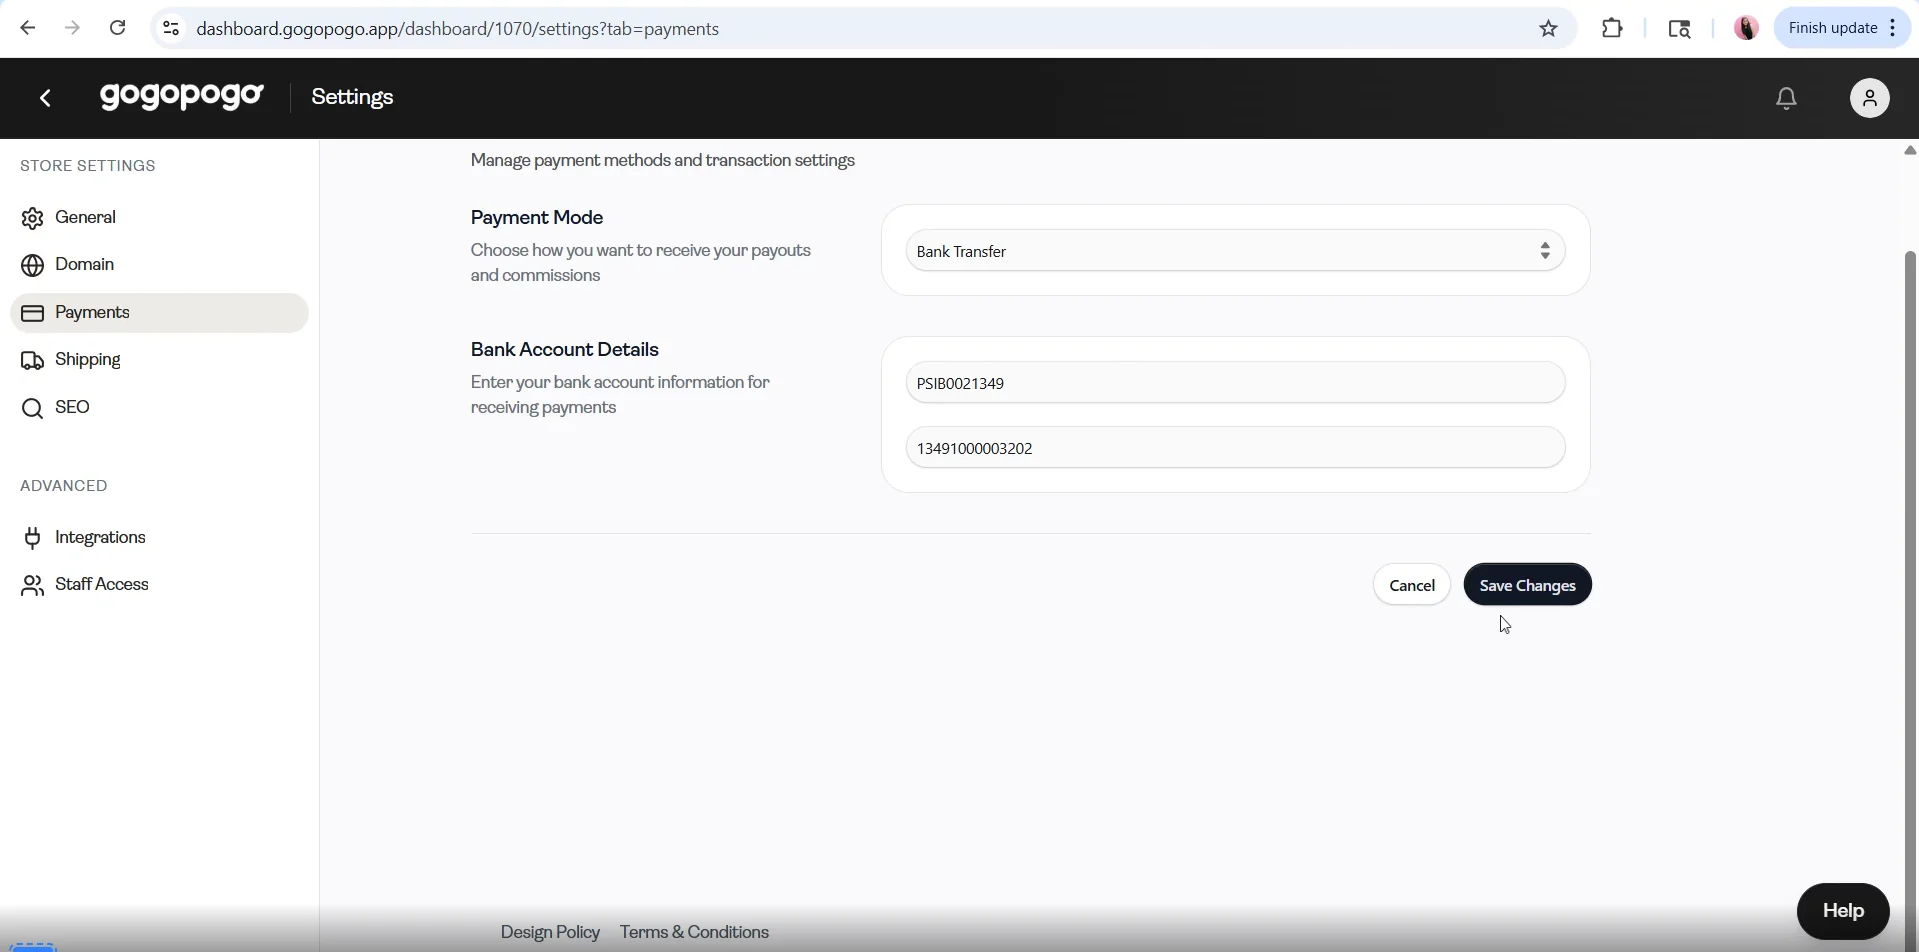This screenshot has height=952, width=1919.
Task: Click the browser forward arrow
Action: point(72,28)
